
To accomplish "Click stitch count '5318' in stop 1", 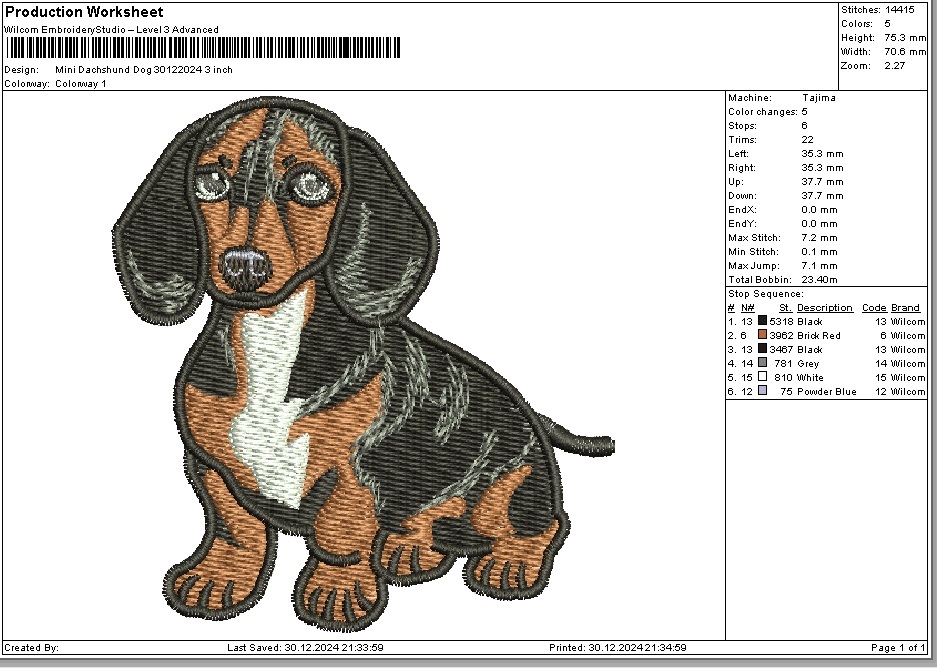I will [x=781, y=322].
